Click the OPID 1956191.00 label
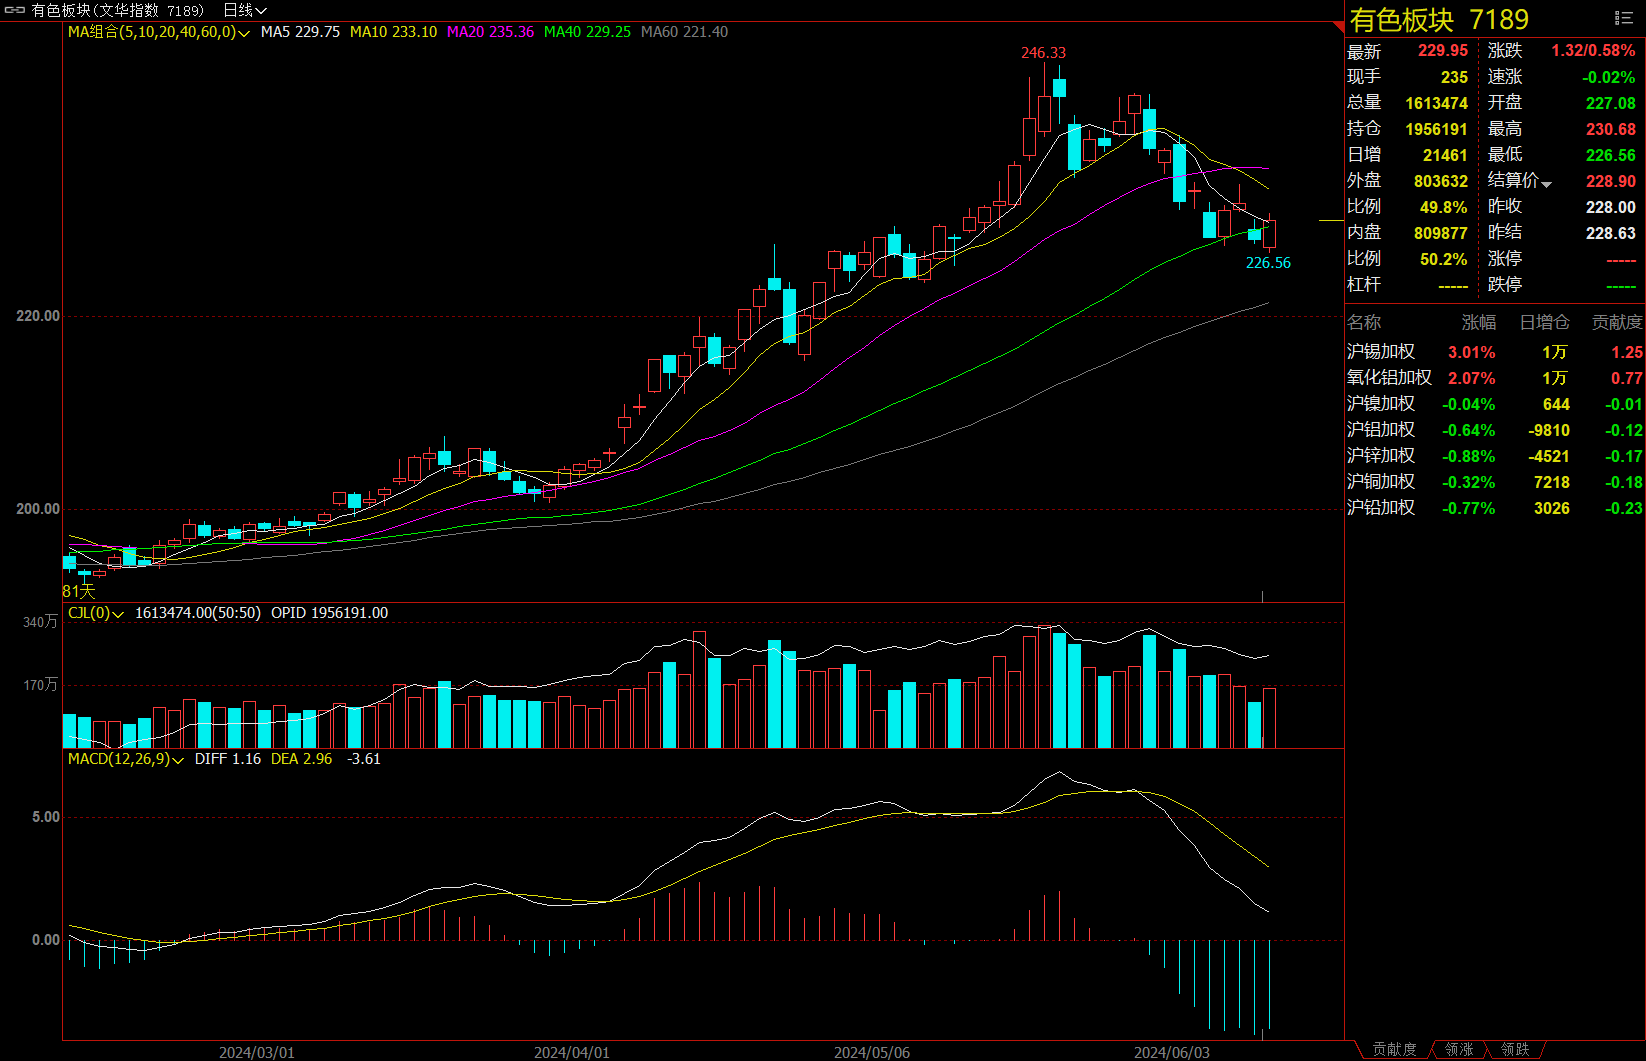Image resolution: width=1646 pixels, height=1061 pixels. (329, 613)
